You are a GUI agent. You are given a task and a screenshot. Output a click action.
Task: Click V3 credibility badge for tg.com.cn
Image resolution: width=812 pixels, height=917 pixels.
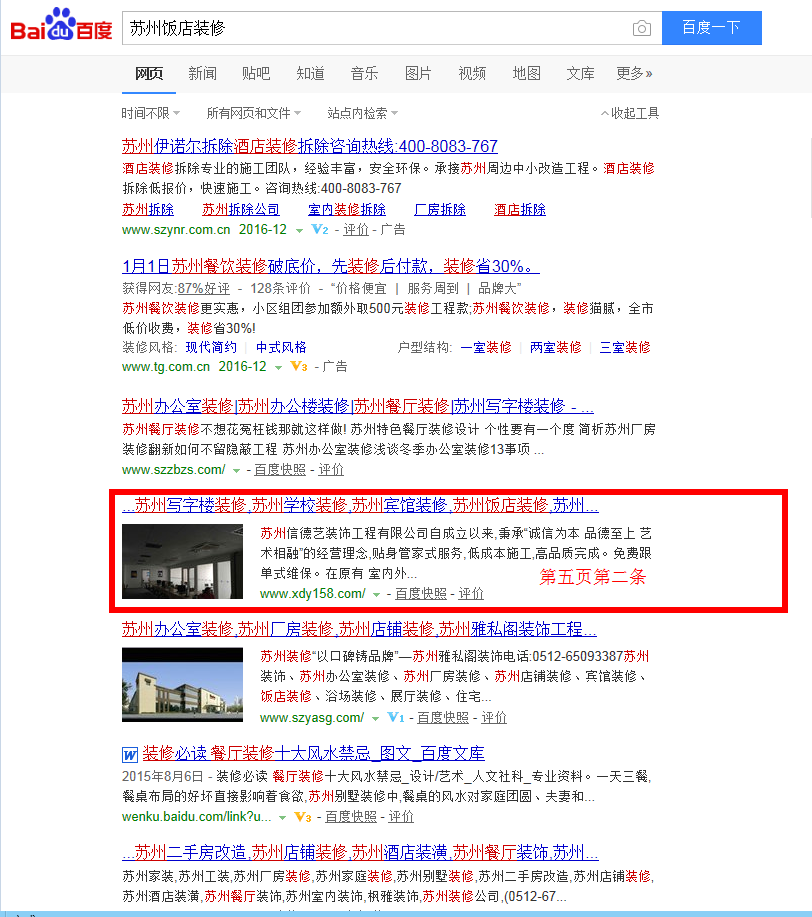point(299,367)
